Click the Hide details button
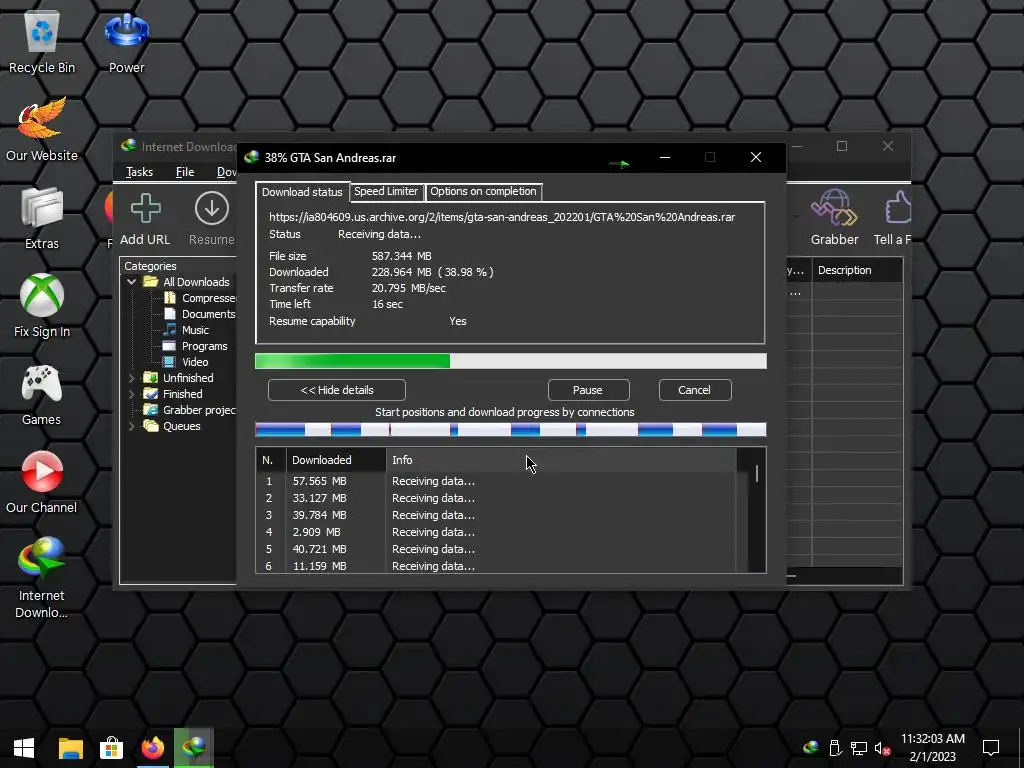 point(337,390)
